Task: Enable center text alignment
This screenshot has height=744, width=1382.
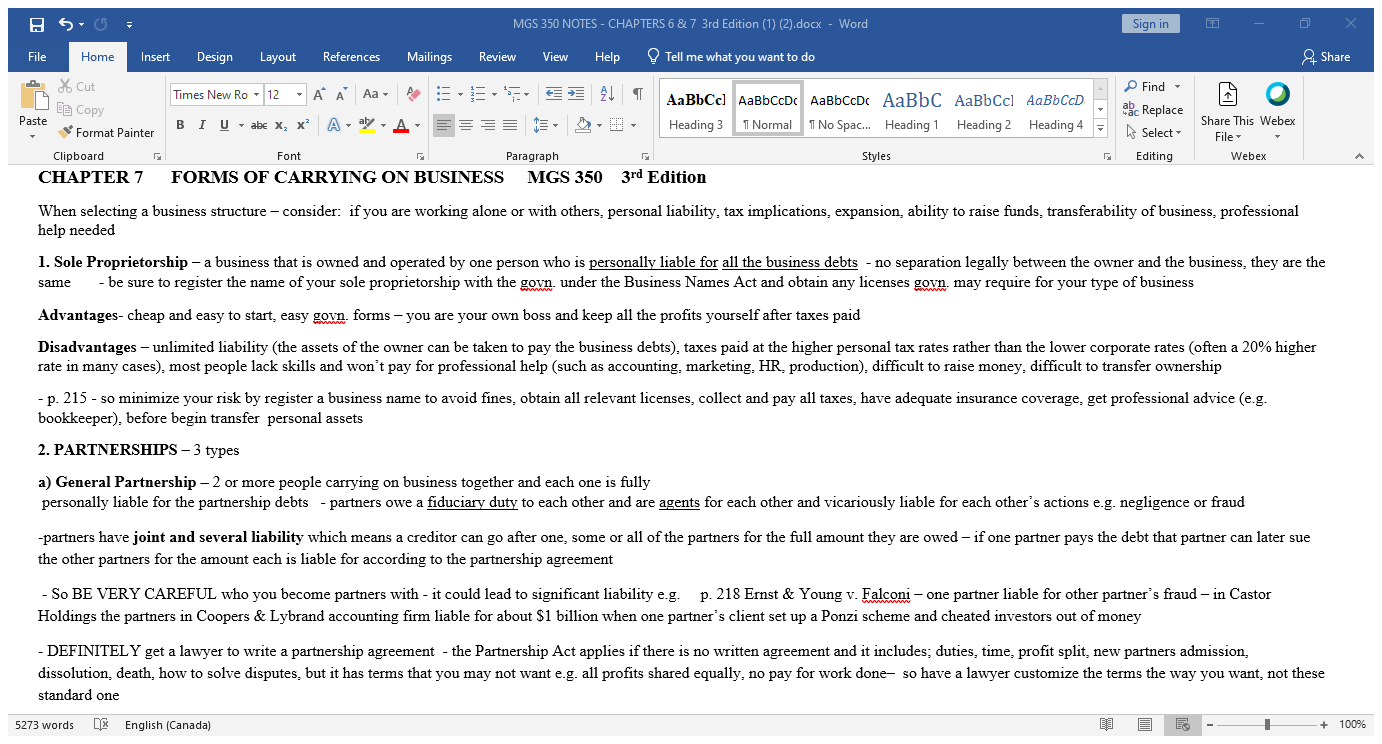Action: 466,124
